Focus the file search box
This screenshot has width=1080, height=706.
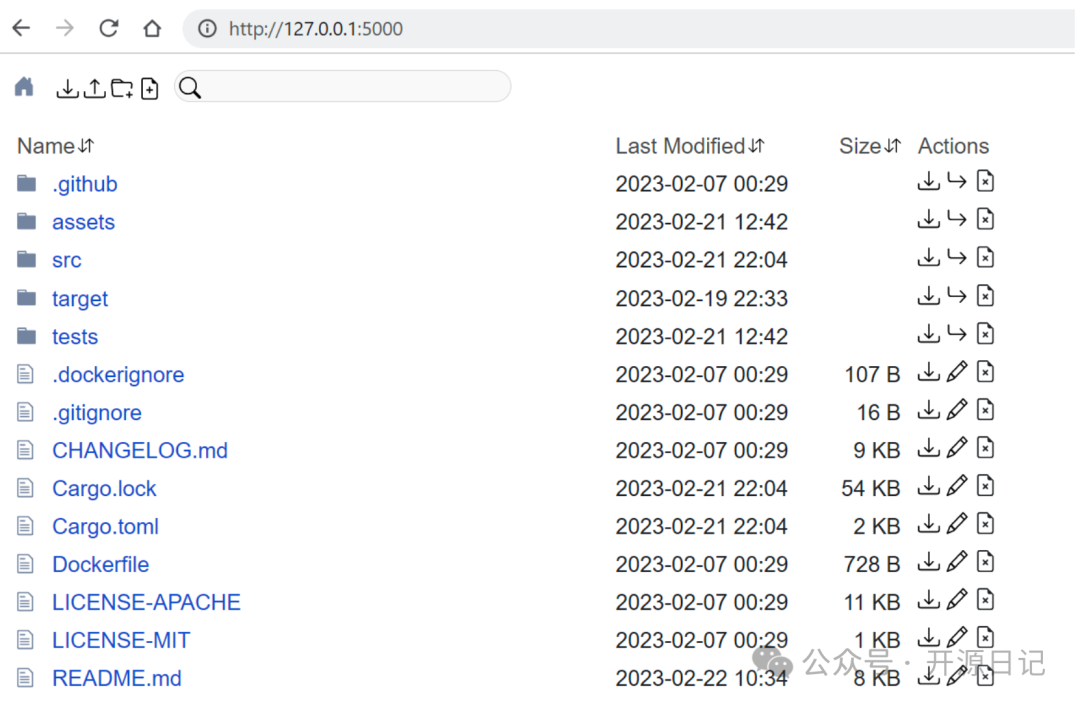coord(355,87)
